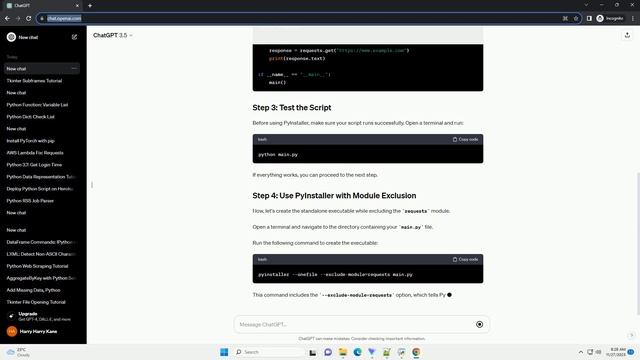Click the page's vertical scrollbar

[x=638, y=243]
